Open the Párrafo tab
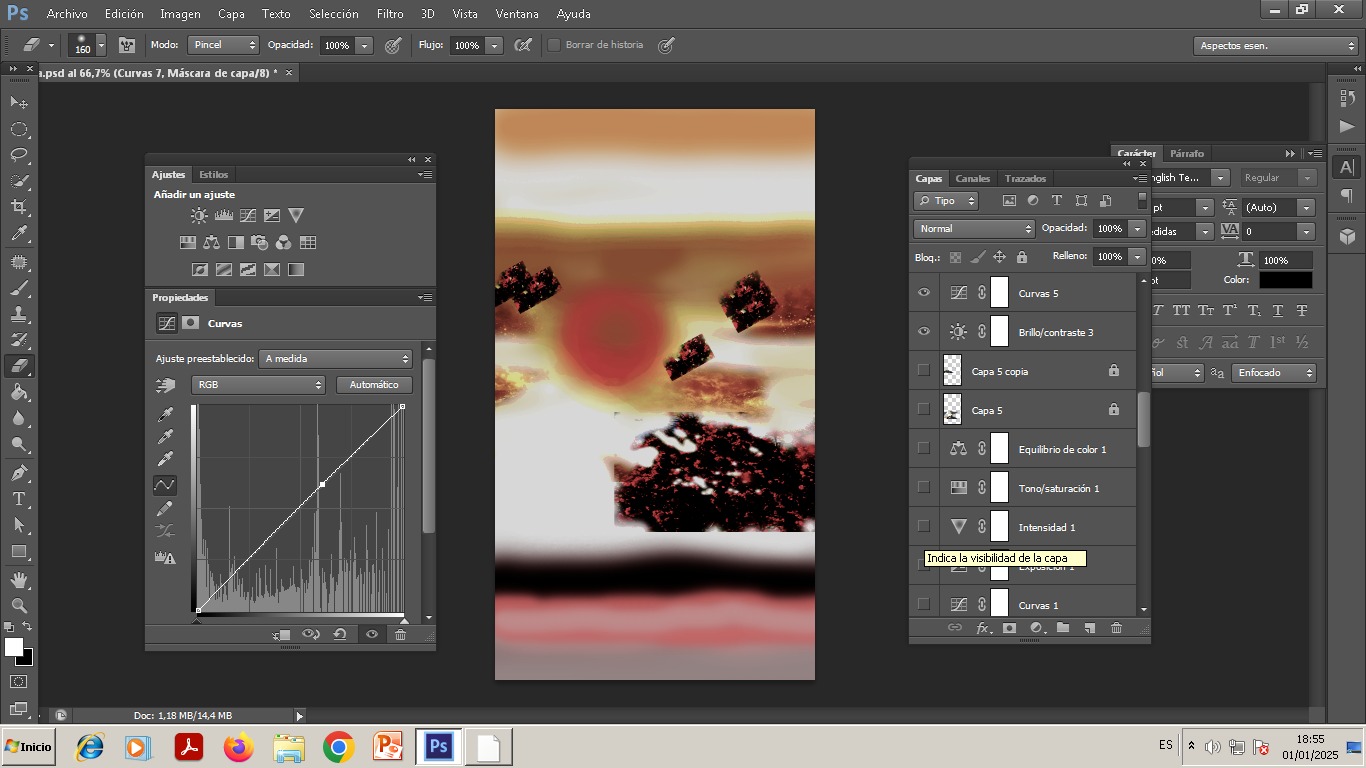 click(x=1187, y=153)
